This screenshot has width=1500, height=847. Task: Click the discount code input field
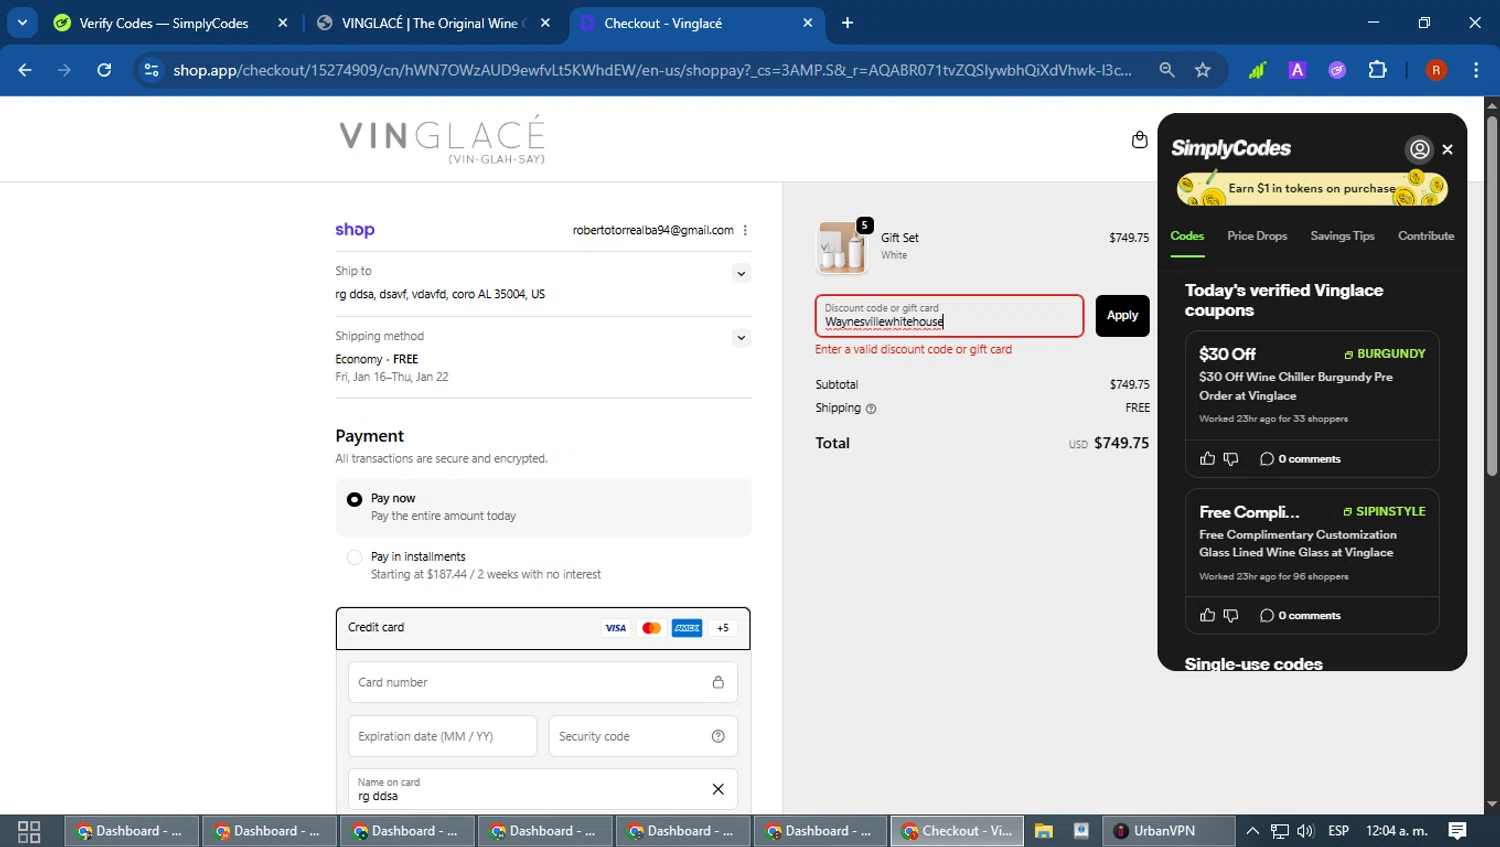click(x=949, y=316)
